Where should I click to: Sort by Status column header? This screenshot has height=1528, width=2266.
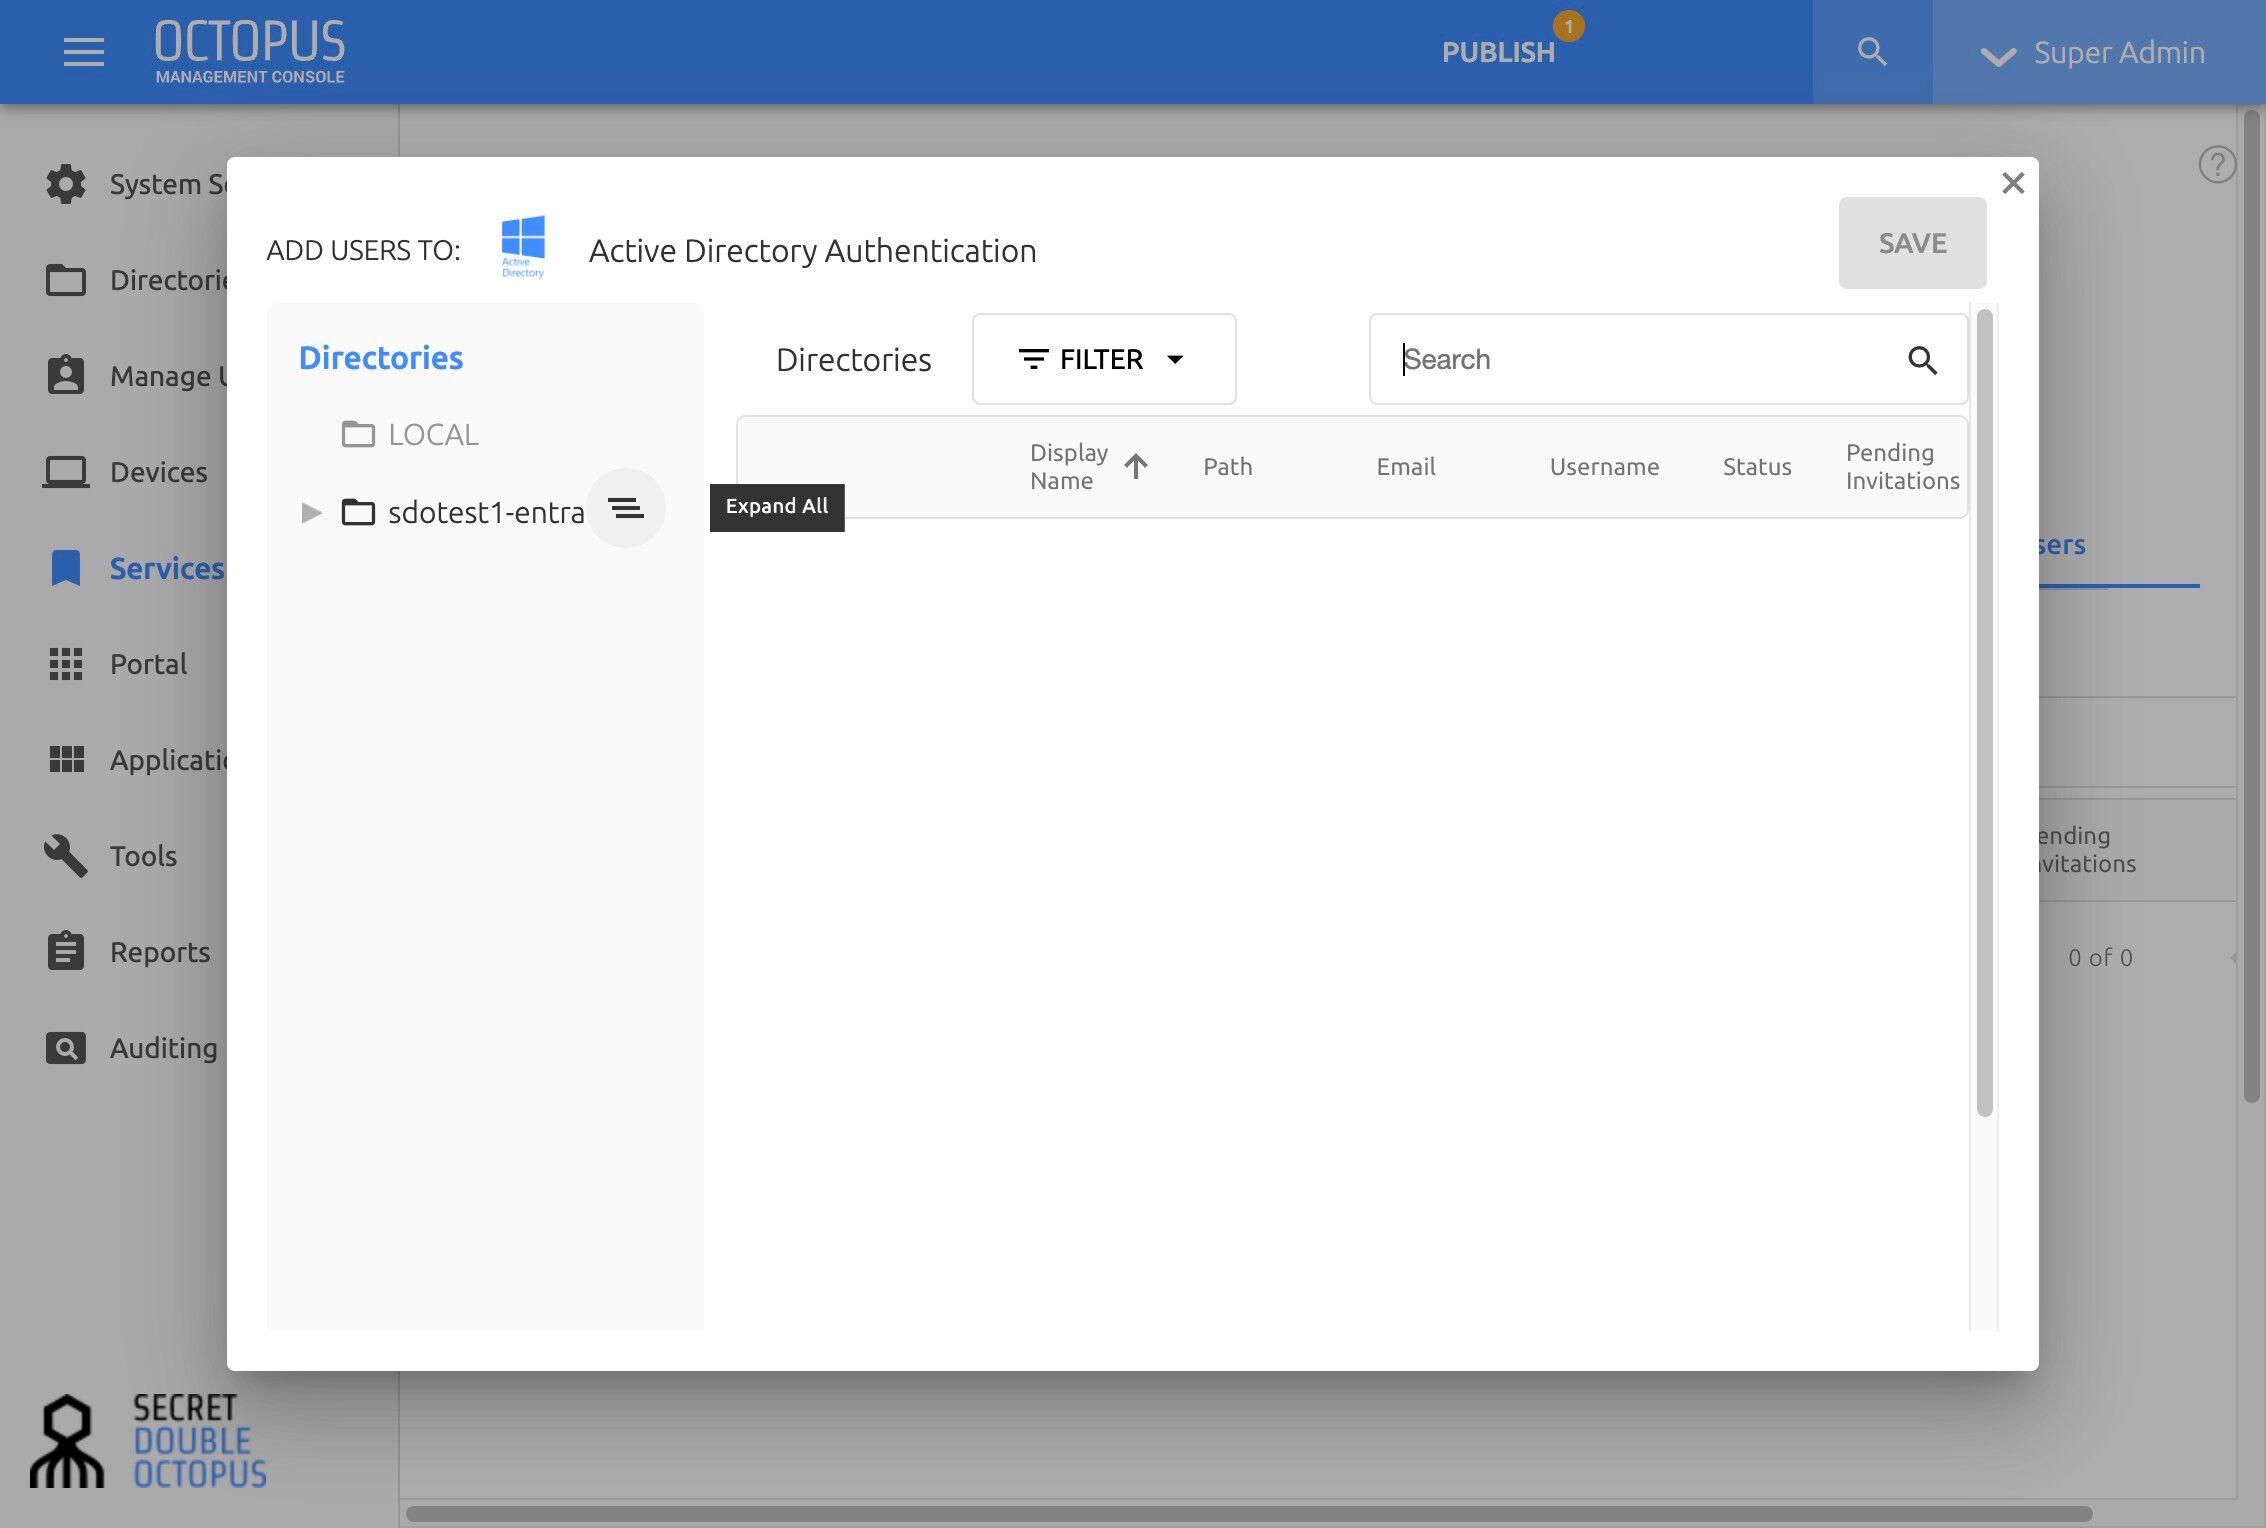click(1757, 467)
